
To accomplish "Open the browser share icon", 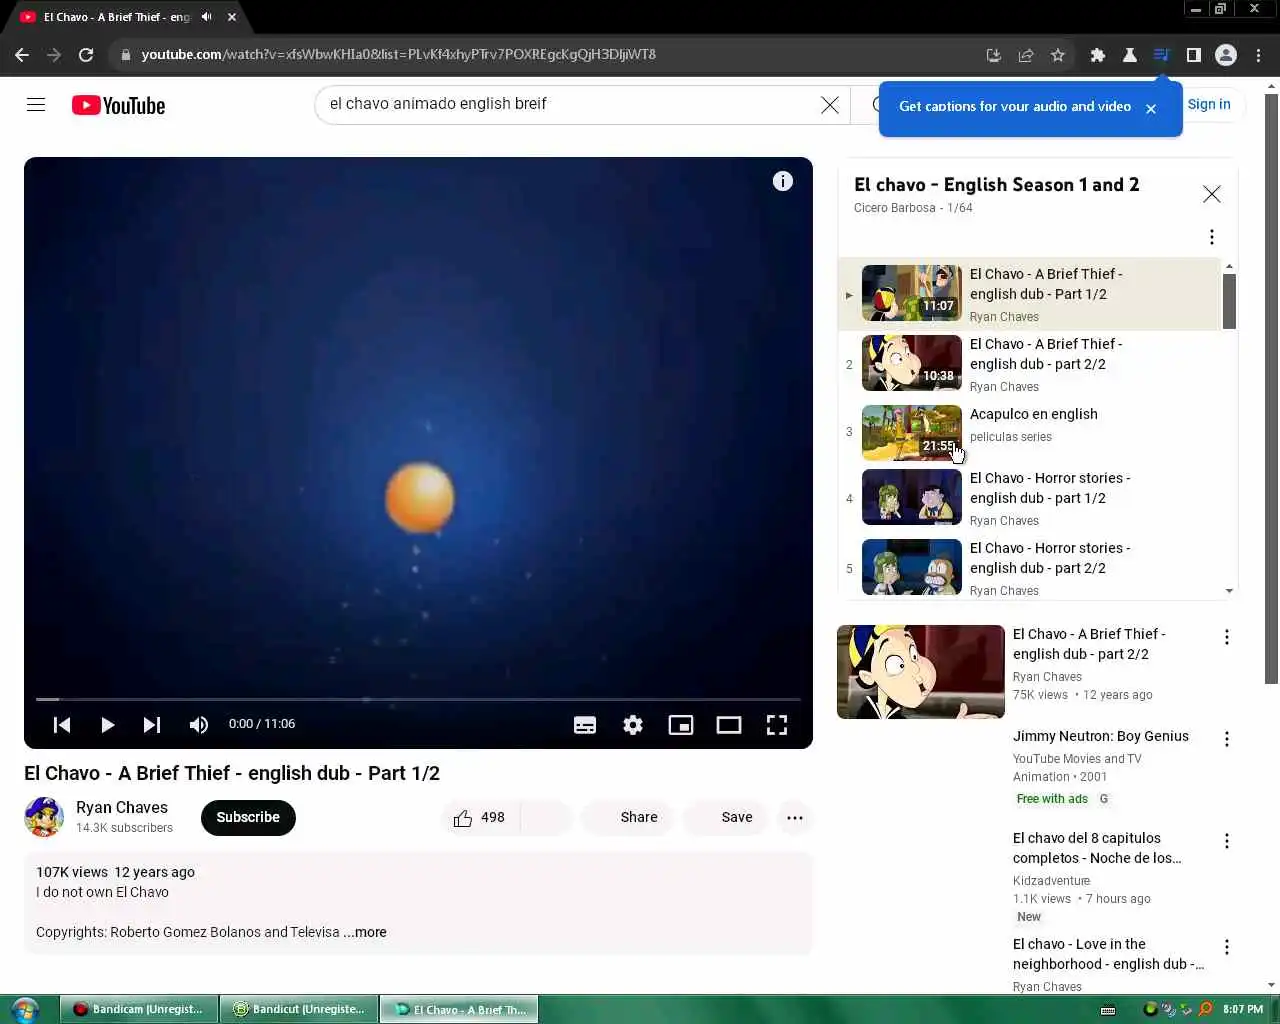I will [x=1026, y=55].
